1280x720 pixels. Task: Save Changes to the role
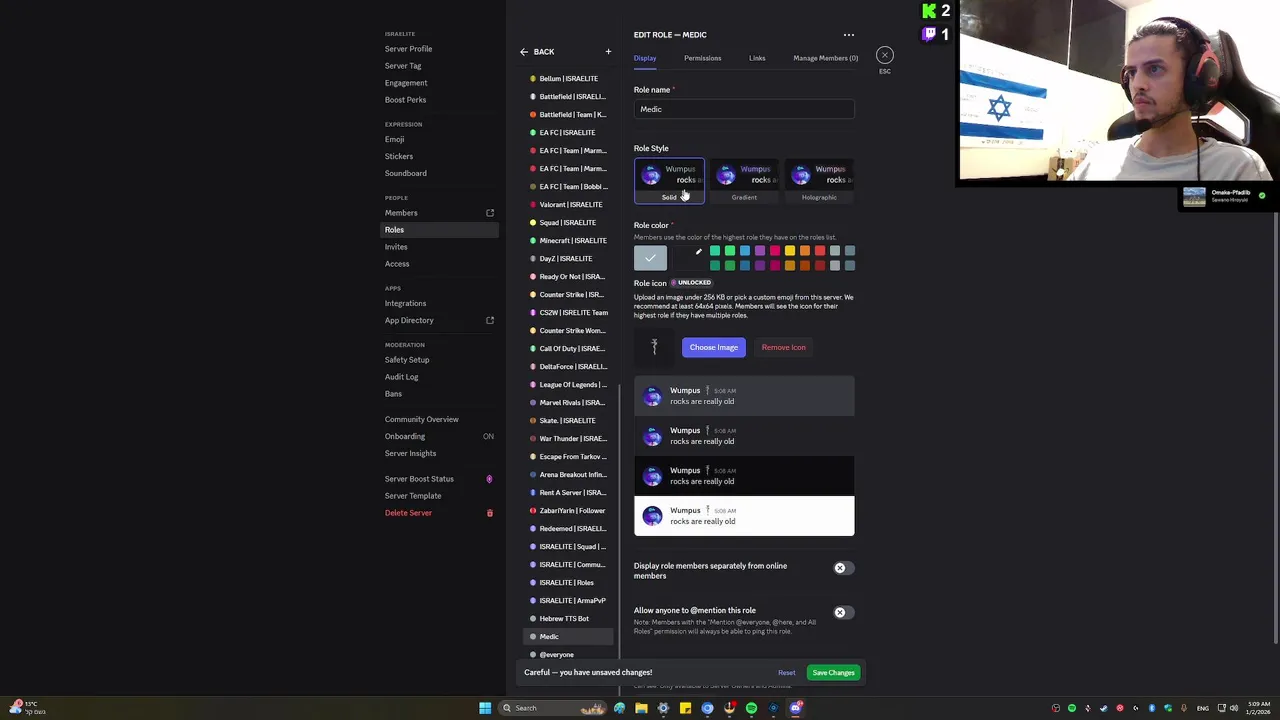[x=833, y=673]
